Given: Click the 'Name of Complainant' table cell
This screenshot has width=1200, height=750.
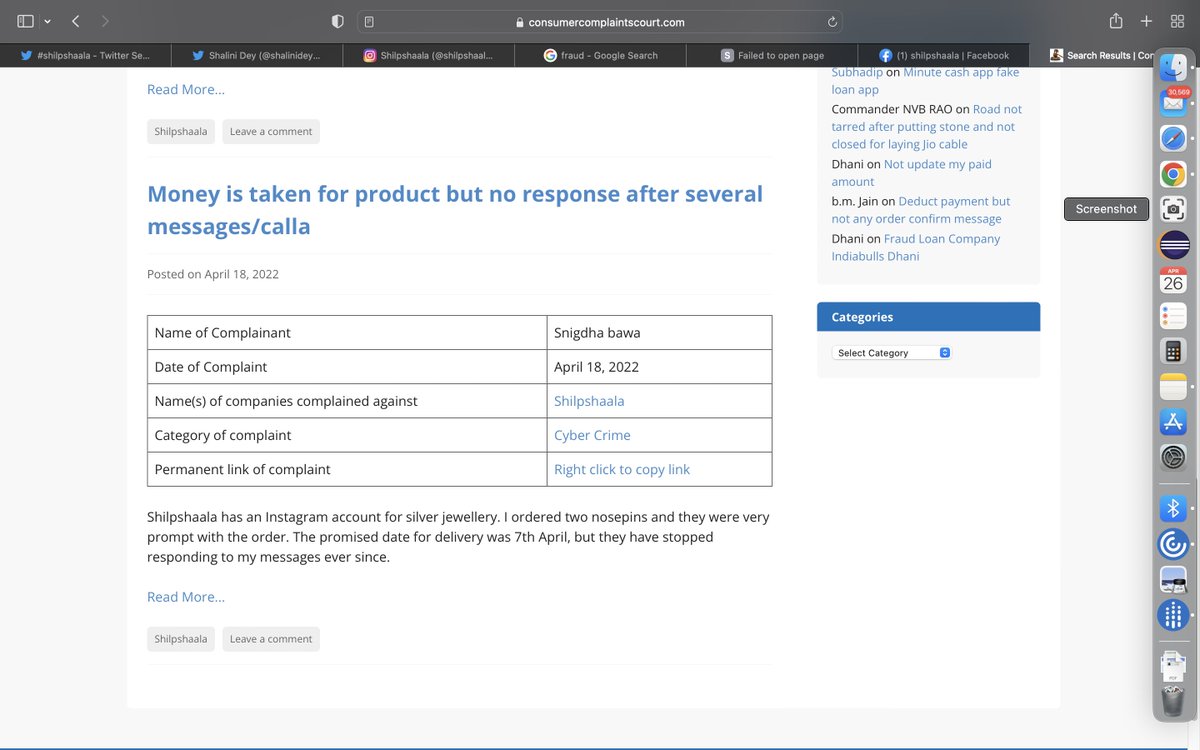Looking at the screenshot, I should pyautogui.click(x=347, y=333).
